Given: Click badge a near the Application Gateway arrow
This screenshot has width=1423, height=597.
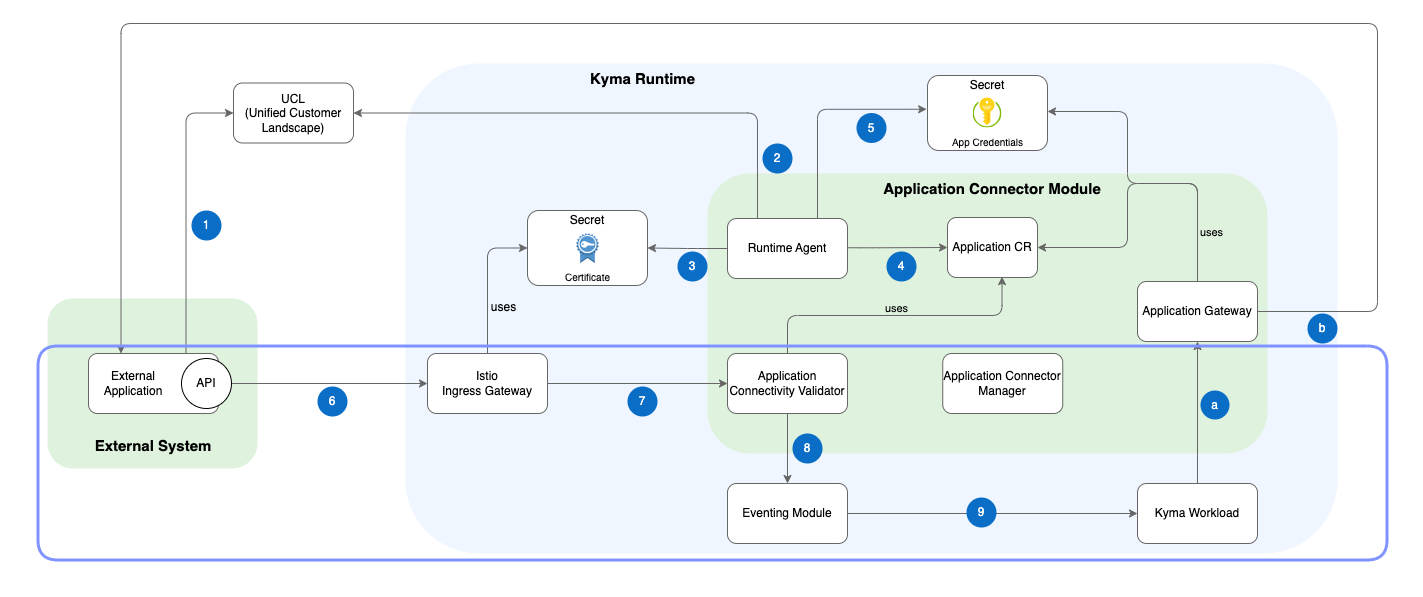Looking at the screenshot, I should [1214, 405].
